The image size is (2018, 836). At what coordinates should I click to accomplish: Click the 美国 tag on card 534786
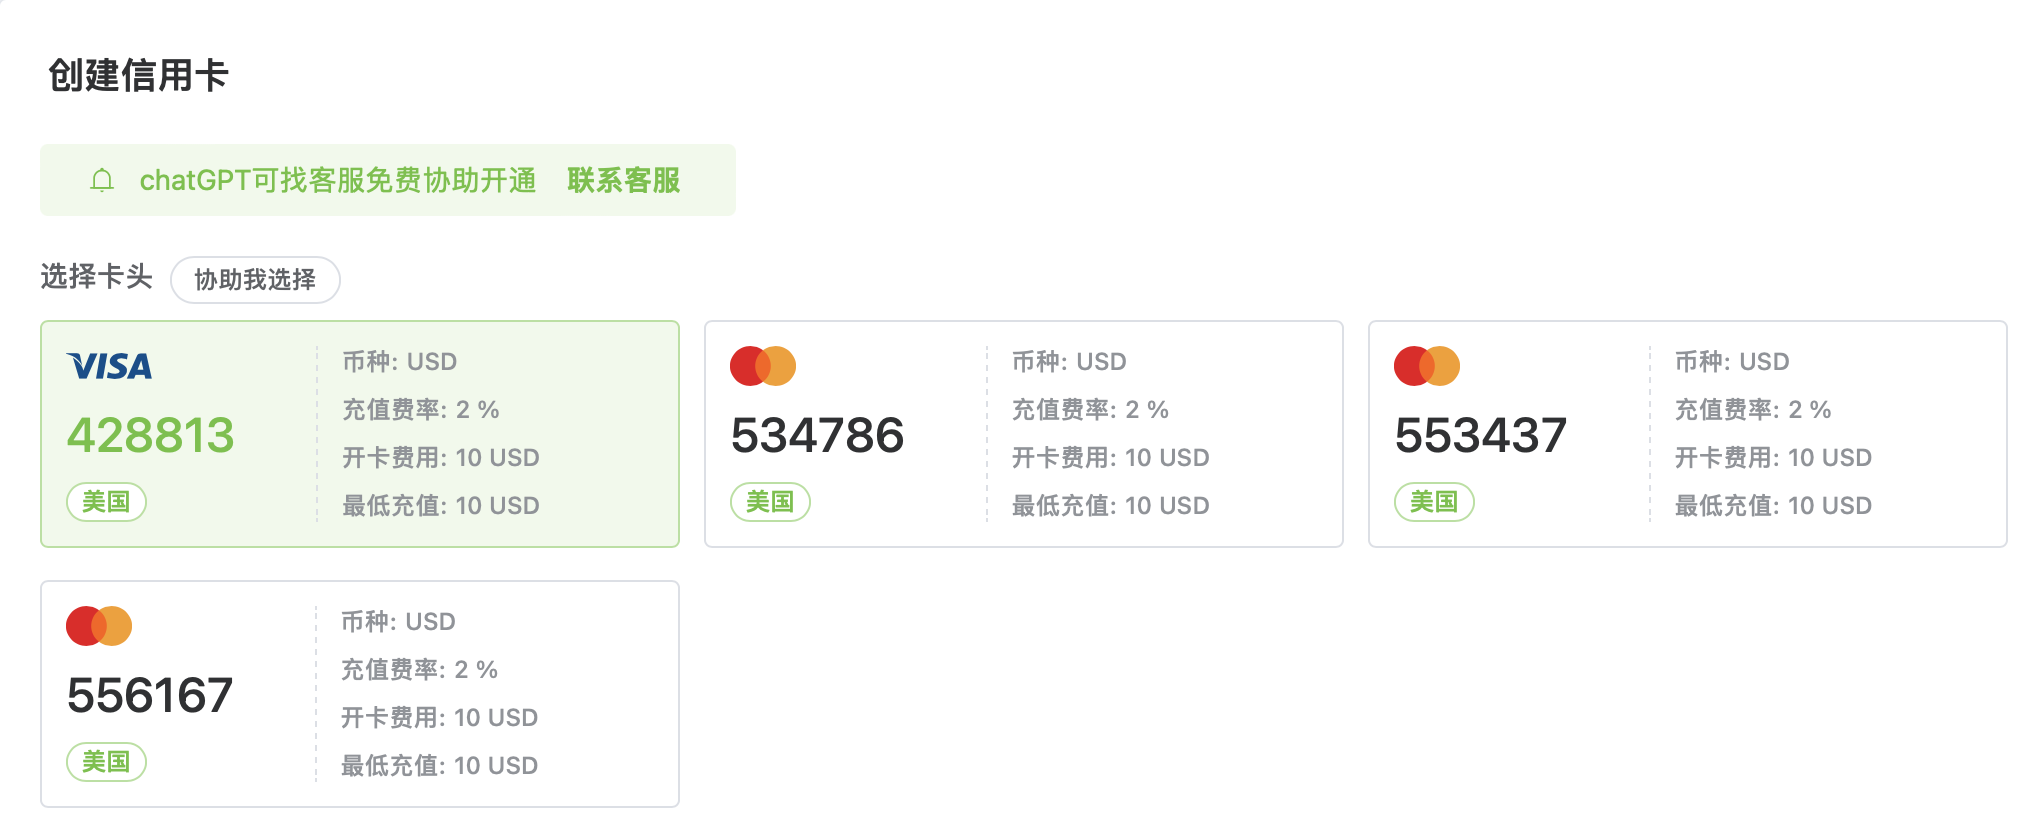[x=770, y=502]
